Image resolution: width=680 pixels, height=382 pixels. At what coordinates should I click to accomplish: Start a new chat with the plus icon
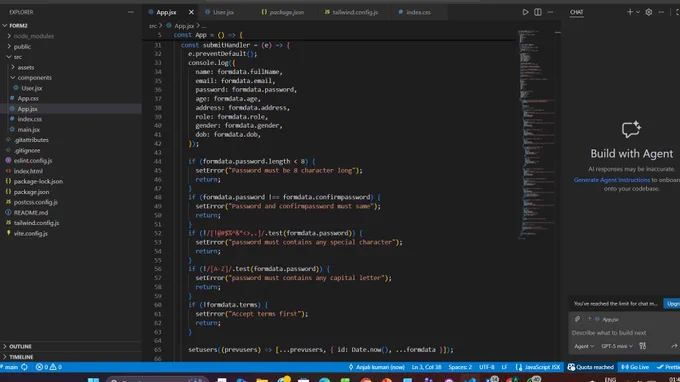[630, 12]
